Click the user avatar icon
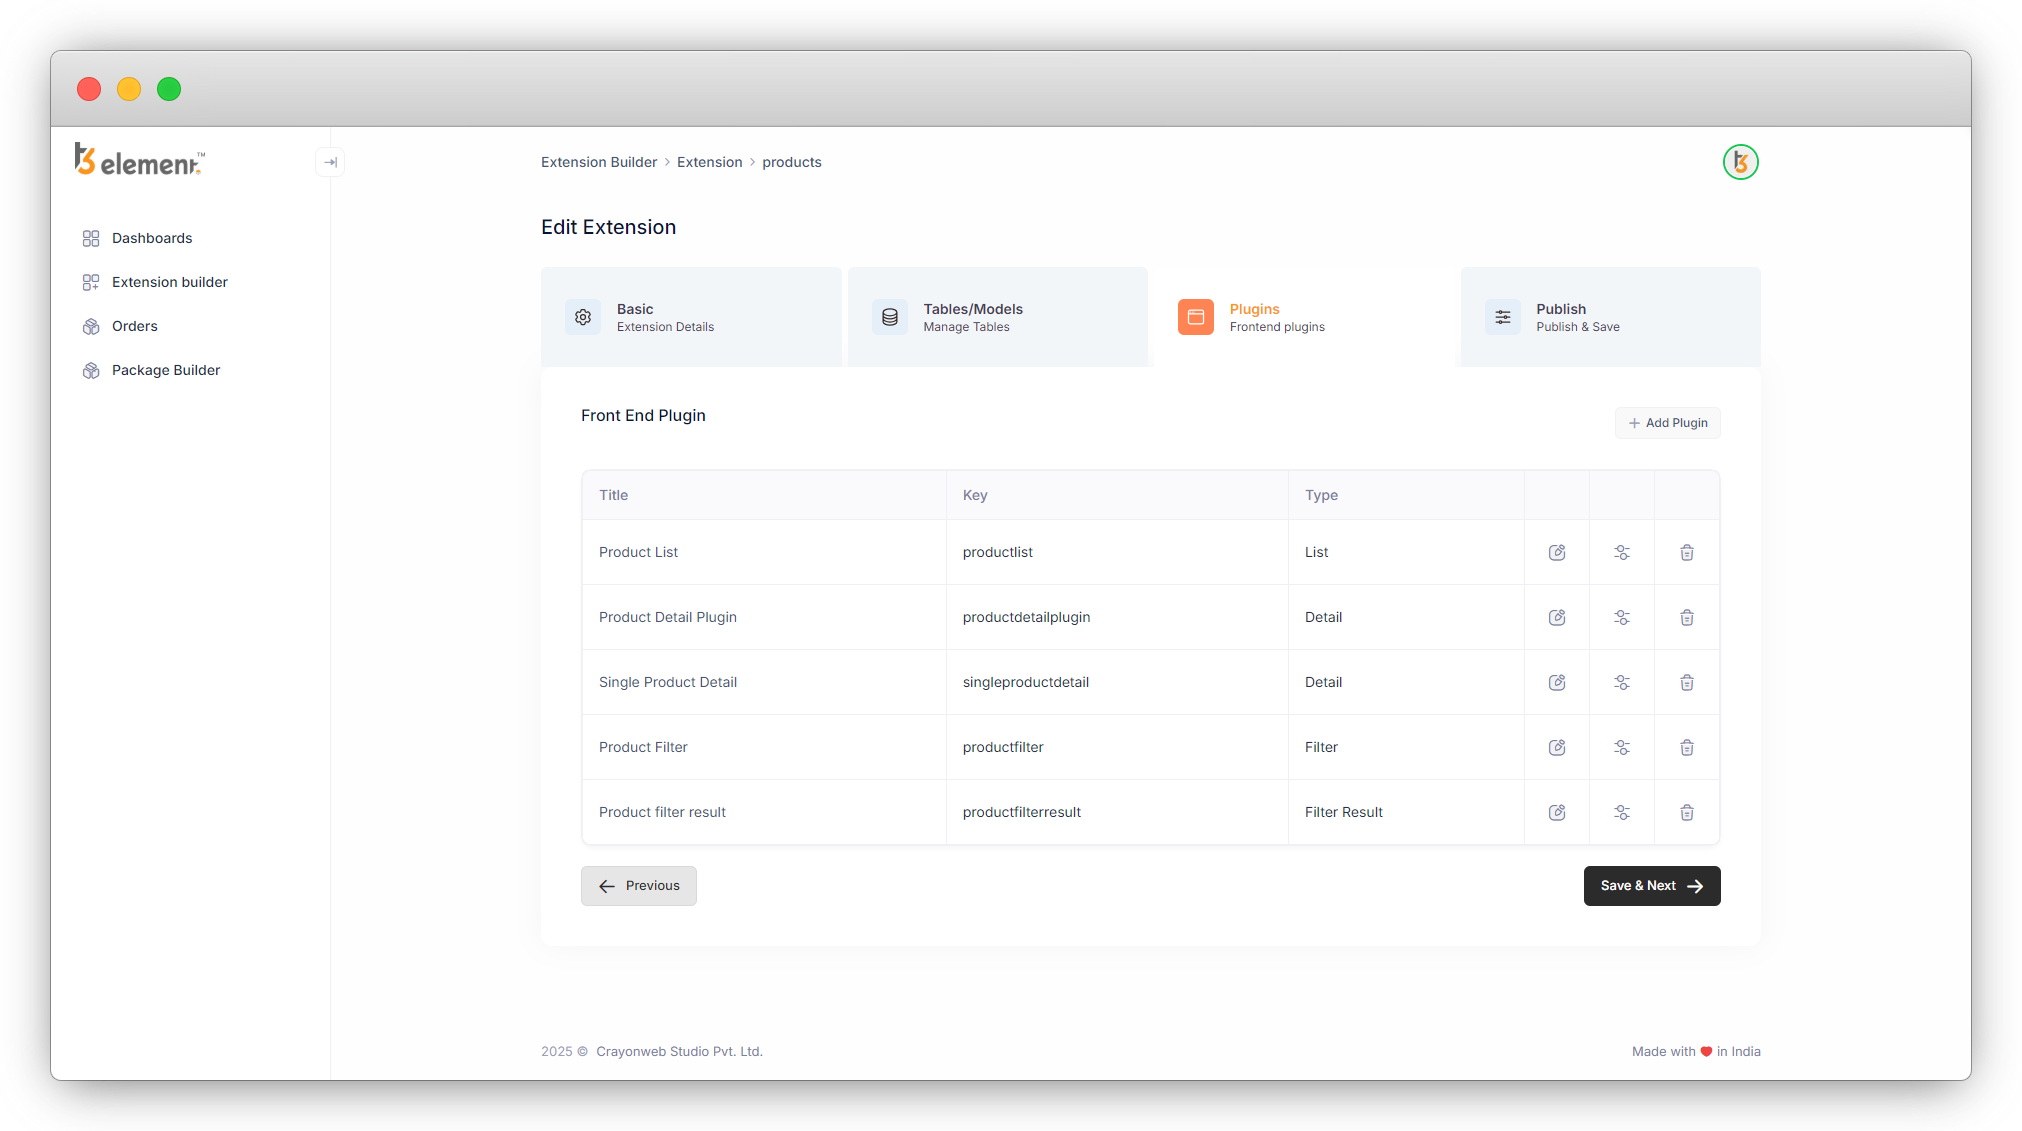 coord(1740,162)
